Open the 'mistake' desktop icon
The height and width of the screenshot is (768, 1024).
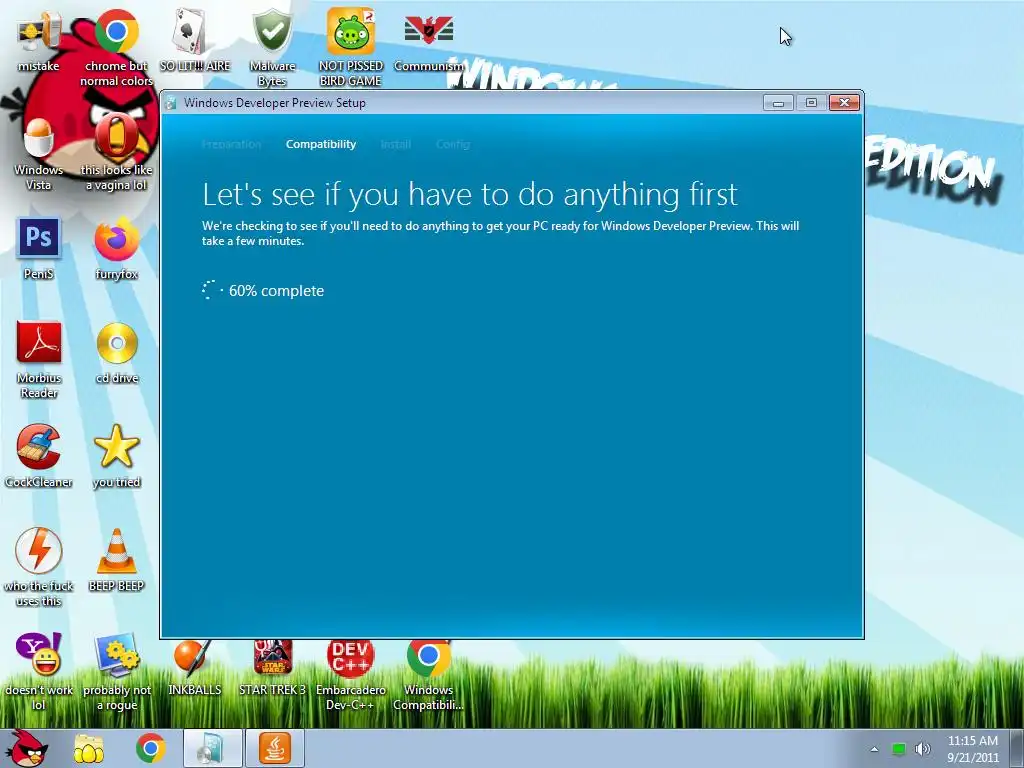tap(39, 40)
